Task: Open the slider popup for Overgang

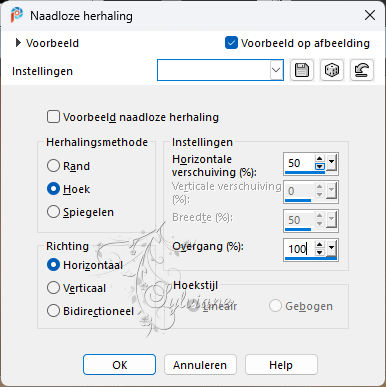Action: 331,248
